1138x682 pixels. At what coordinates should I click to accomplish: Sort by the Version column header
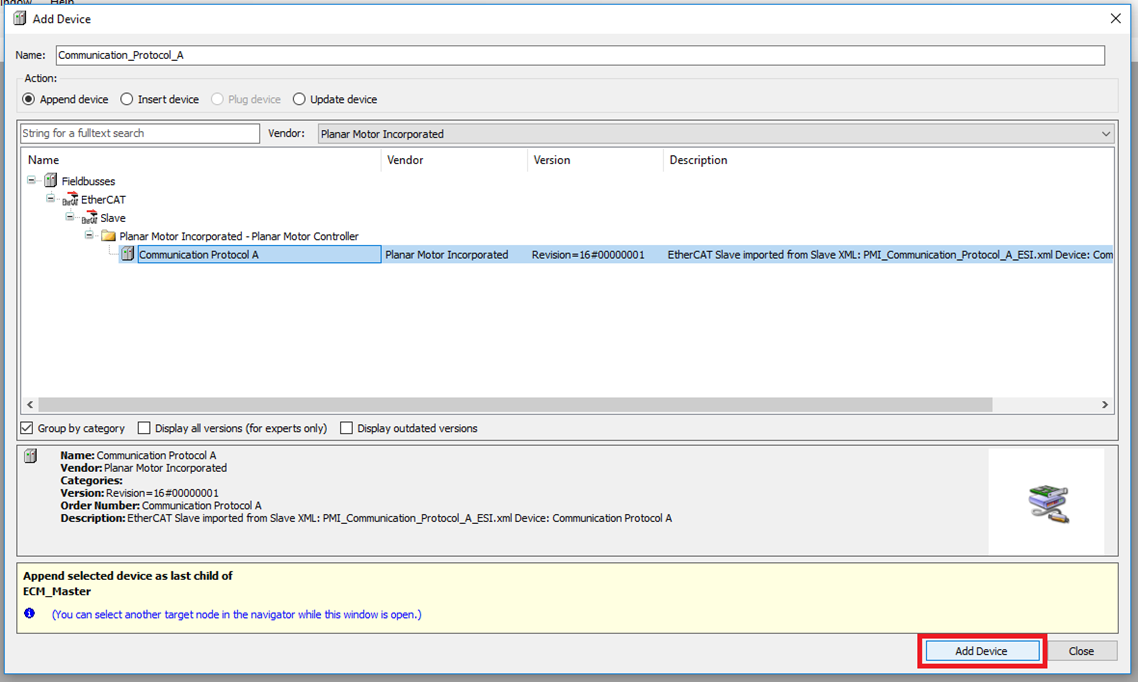pyautogui.click(x=552, y=160)
